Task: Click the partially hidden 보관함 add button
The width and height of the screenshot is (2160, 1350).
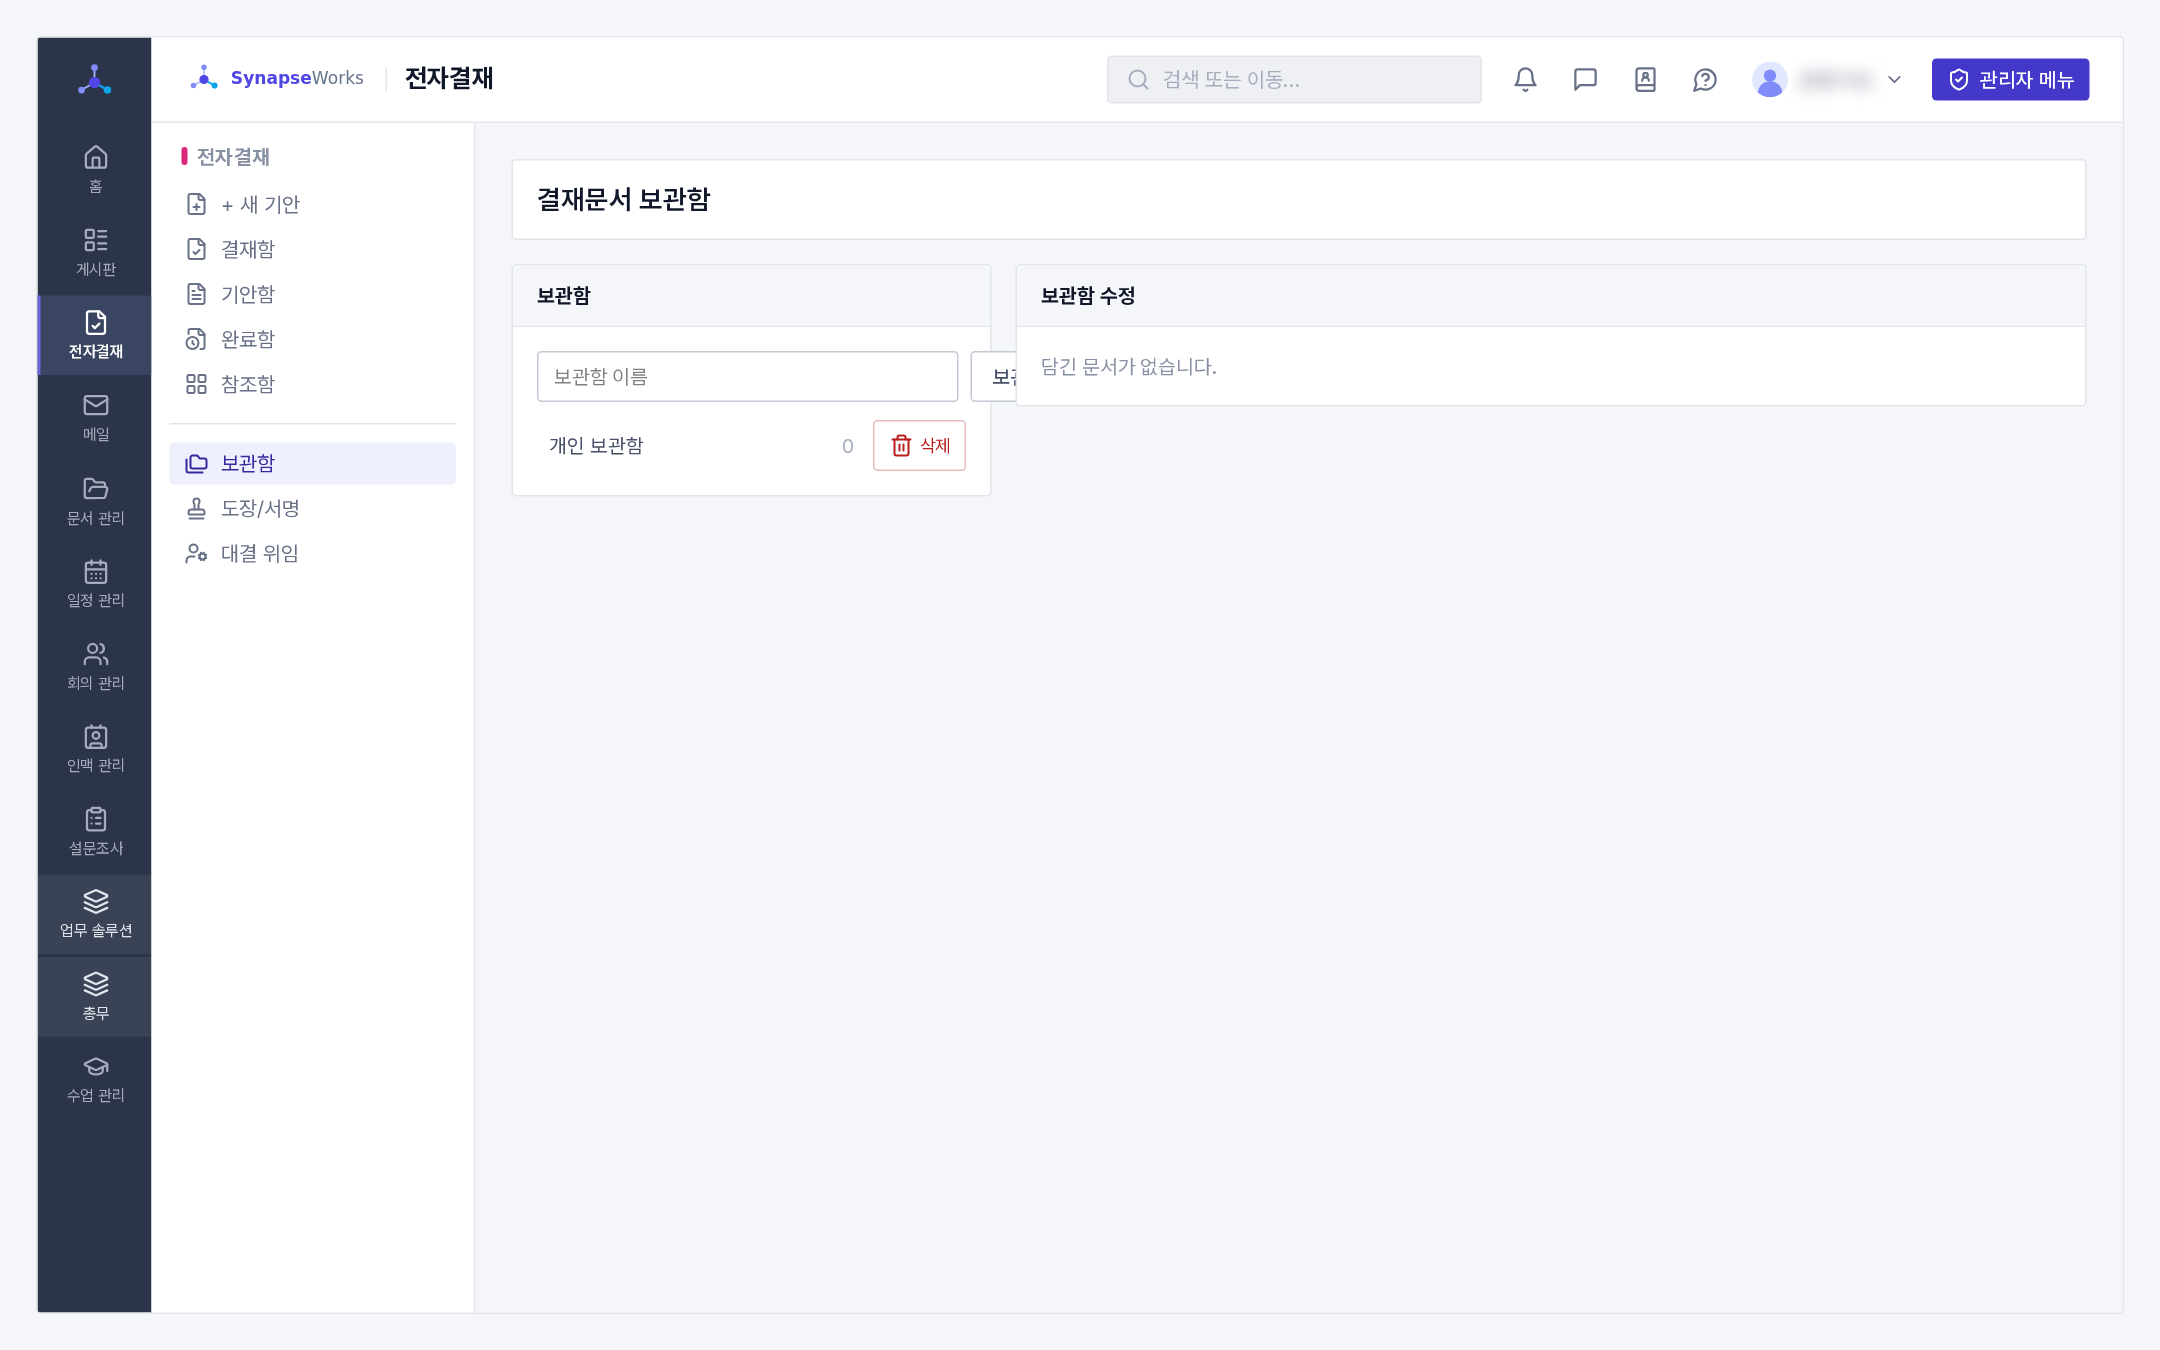Action: [994, 376]
